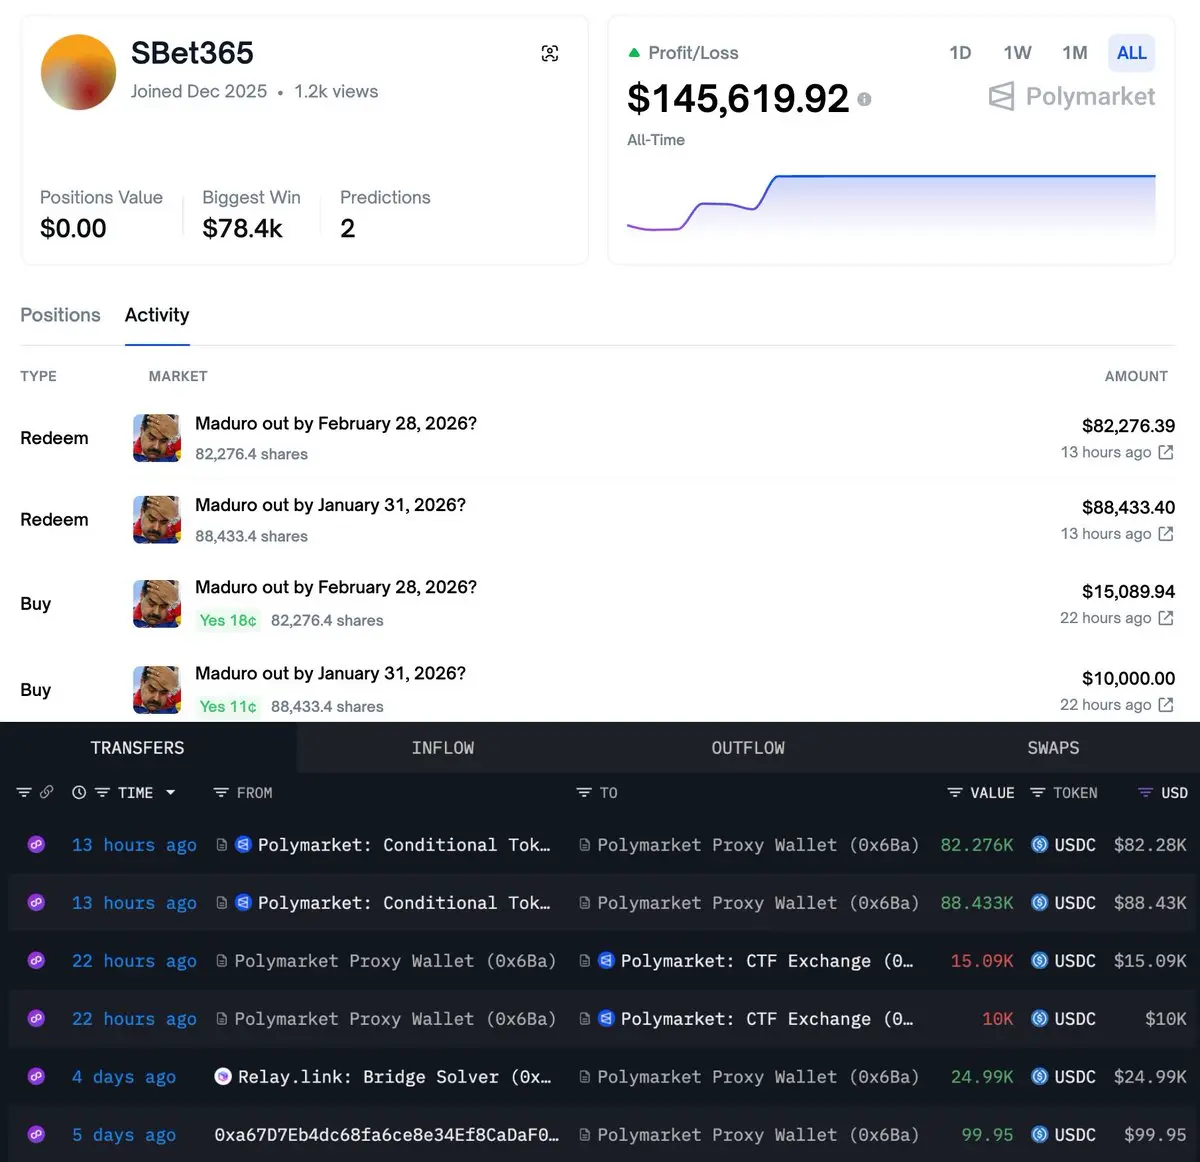Open Polymarket CTF Exchange recipient in $15.09K row
Screen dimensions: 1200x1162
click(x=767, y=961)
